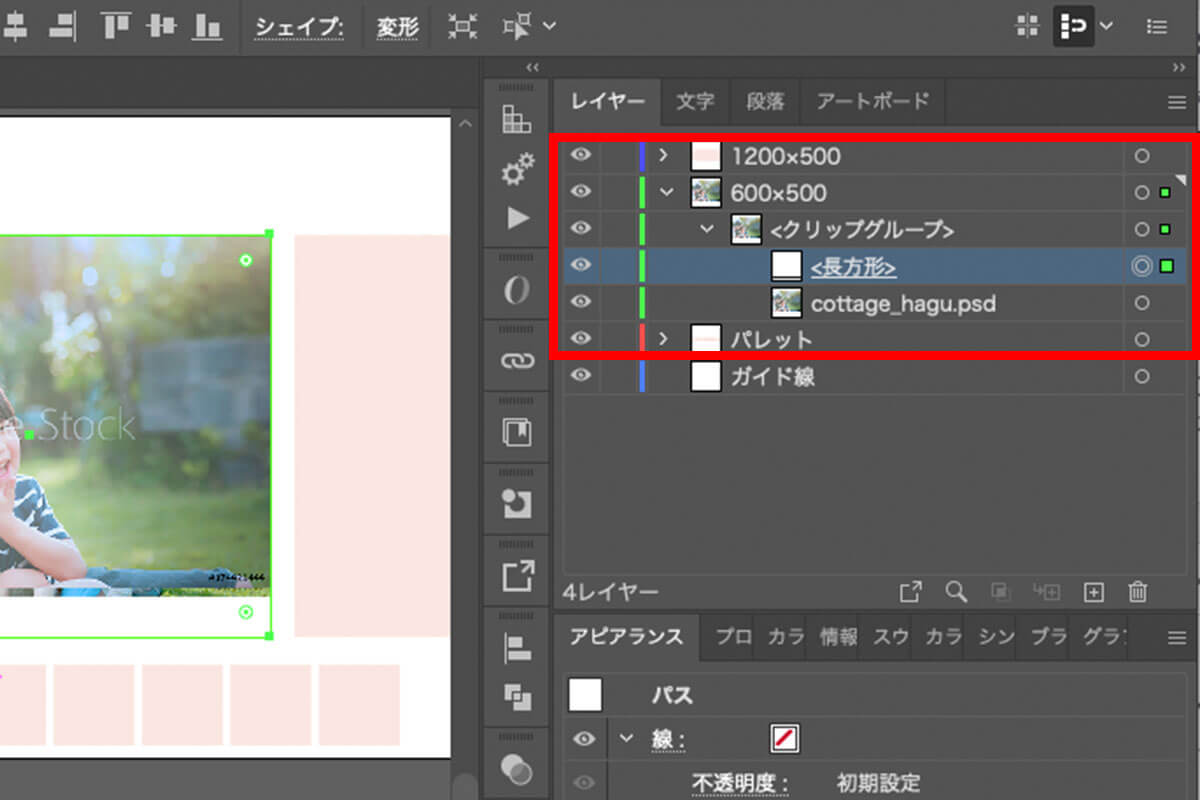Click the locate object magnifier icon

[x=956, y=592]
